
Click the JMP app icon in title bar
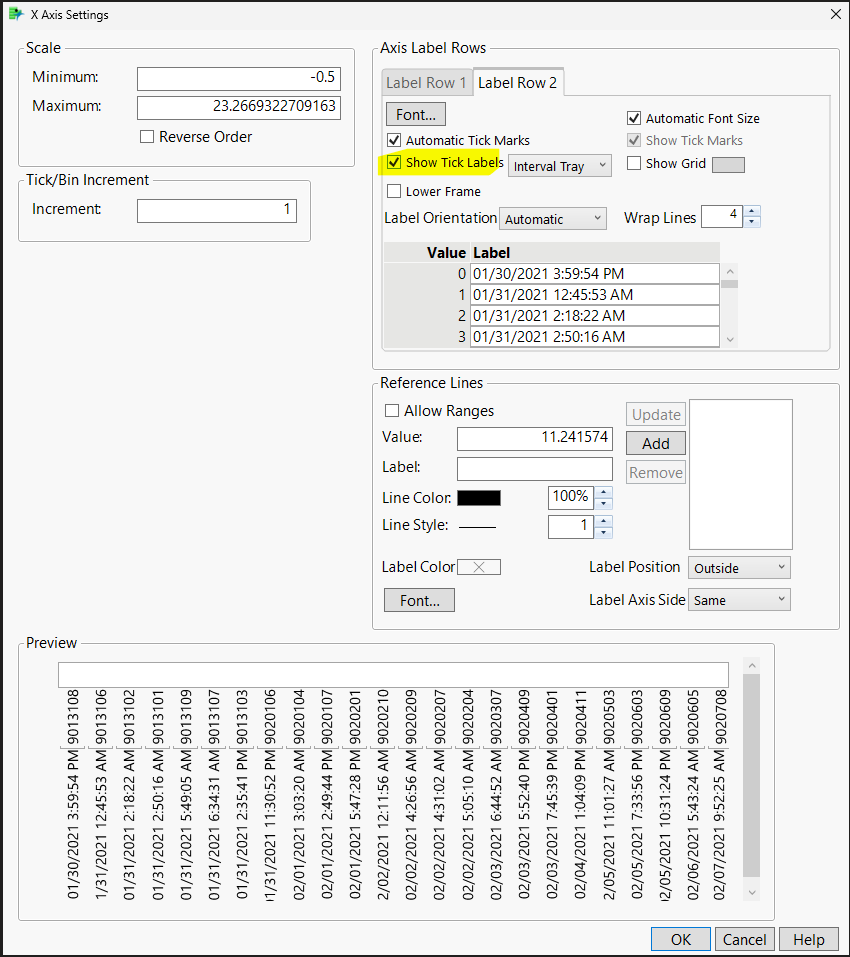pos(16,14)
